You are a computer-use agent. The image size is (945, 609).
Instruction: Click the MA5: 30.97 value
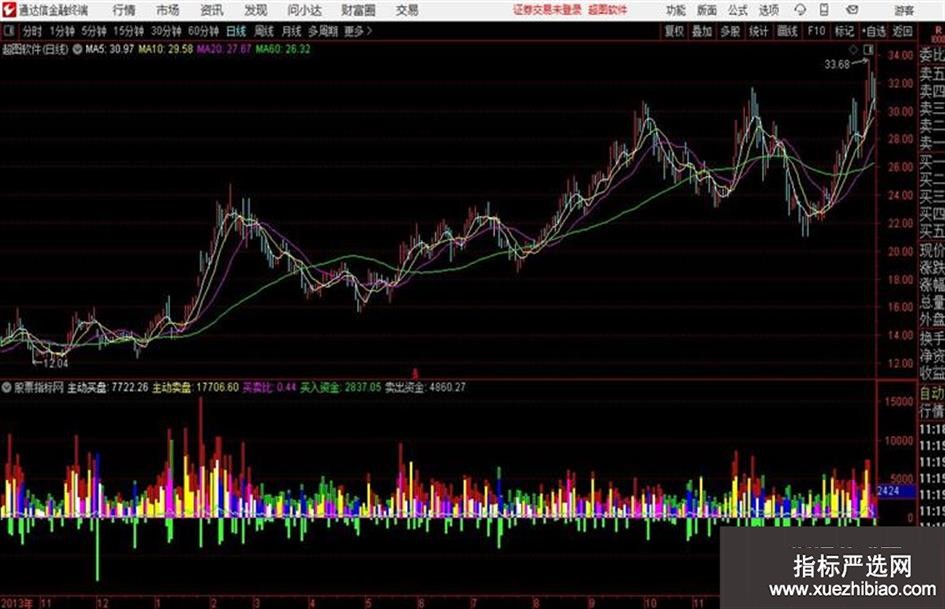[110, 49]
